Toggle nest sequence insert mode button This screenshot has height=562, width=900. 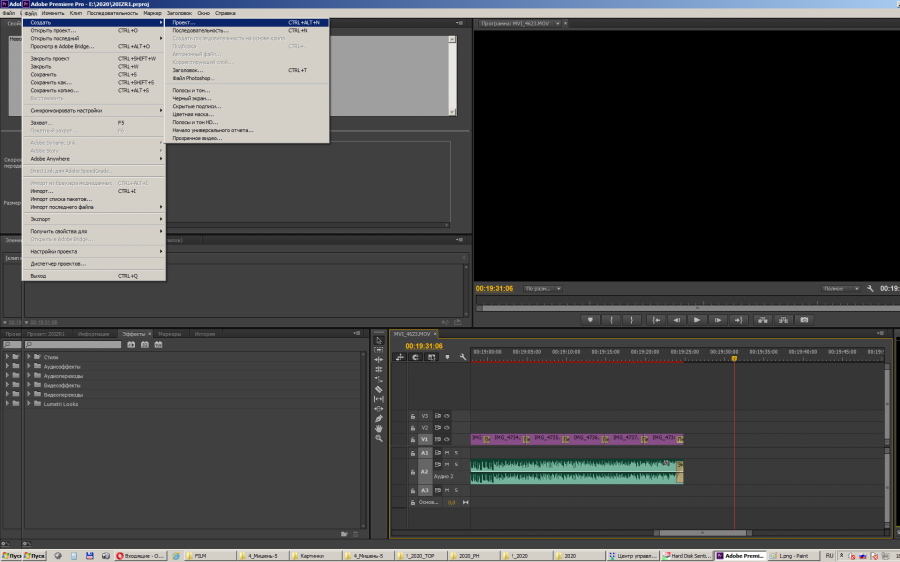point(400,357)
